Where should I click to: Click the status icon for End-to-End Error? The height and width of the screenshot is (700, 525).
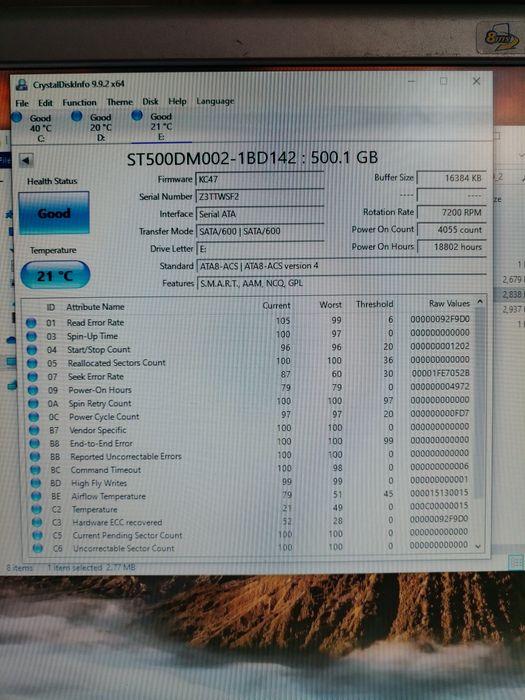click(35, 444)
